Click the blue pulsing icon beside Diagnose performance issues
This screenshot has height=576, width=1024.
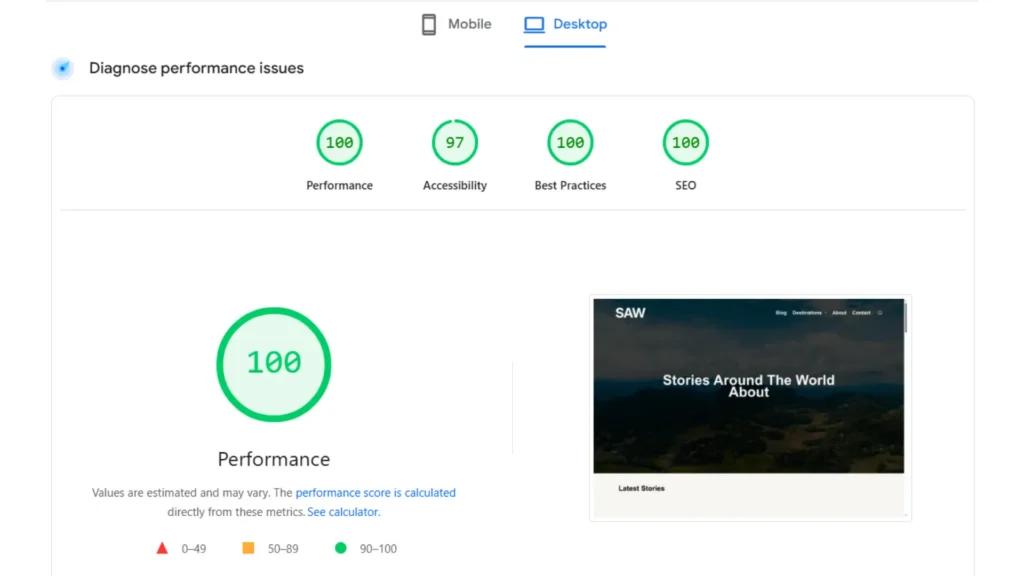click(x=63, y=68)
